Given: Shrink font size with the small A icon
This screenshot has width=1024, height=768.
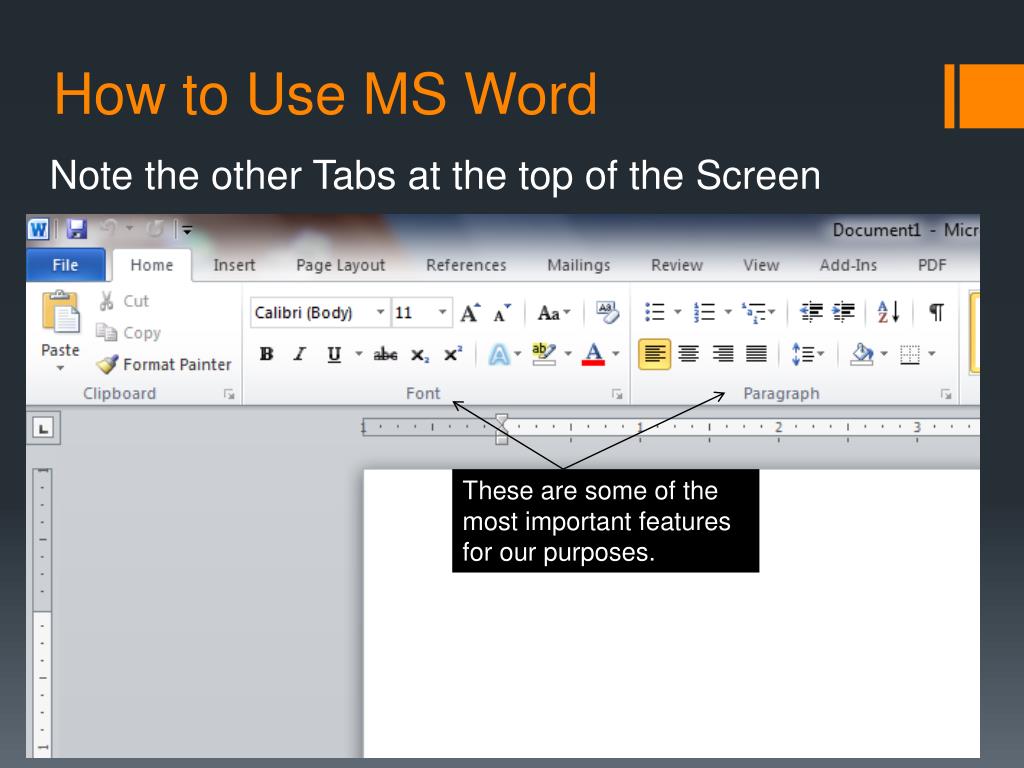Looking at the screenshot, I should coord(502,313).
